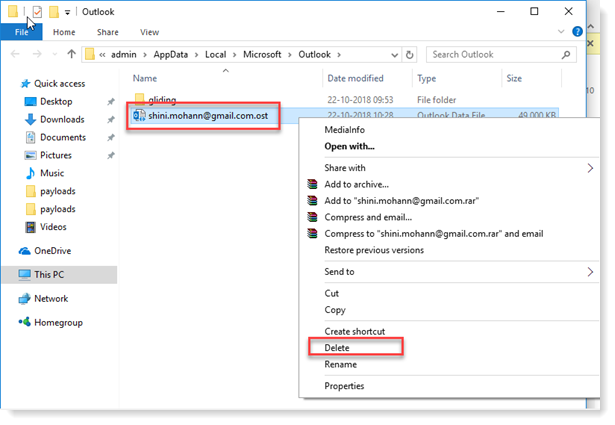Sort by the Name column header
This screenshot has height=425, width=615.
(x=145, y=78)
